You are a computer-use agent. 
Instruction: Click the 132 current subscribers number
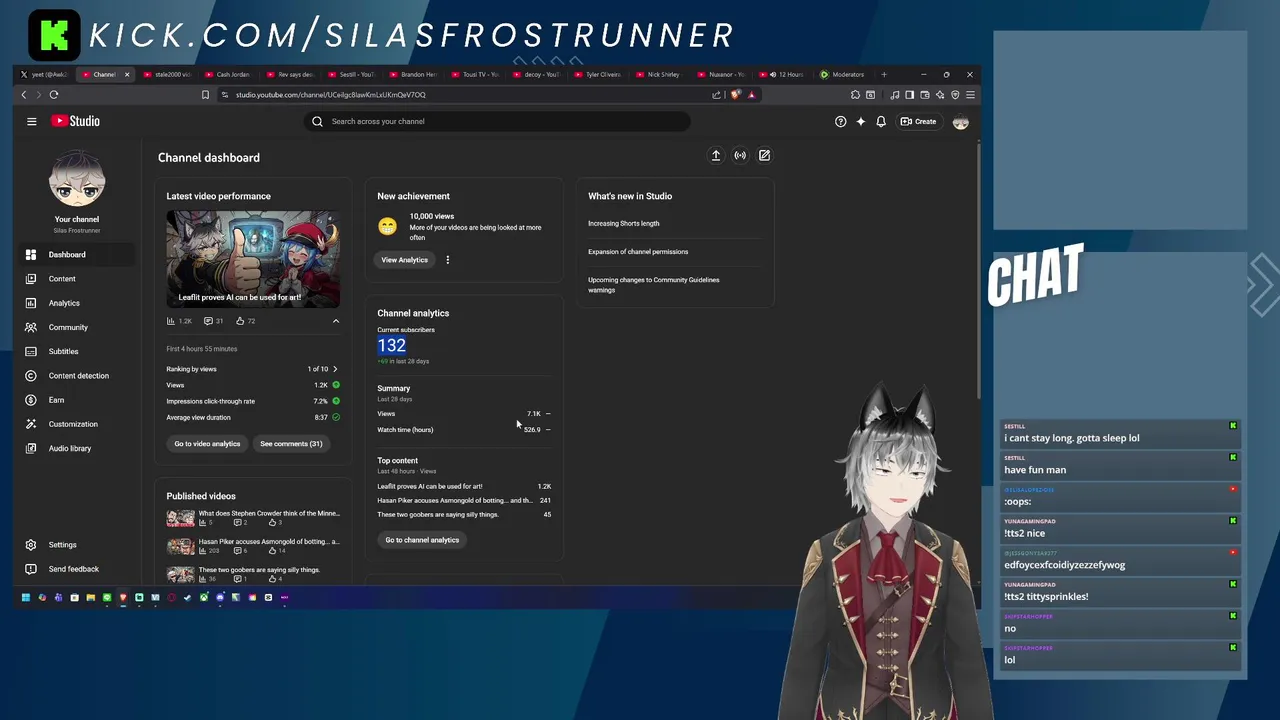point(392,345)
